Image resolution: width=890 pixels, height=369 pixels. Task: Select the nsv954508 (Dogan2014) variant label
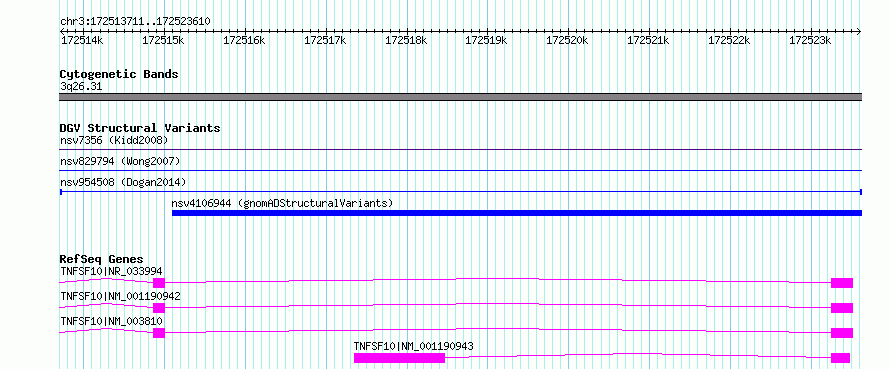123,182
